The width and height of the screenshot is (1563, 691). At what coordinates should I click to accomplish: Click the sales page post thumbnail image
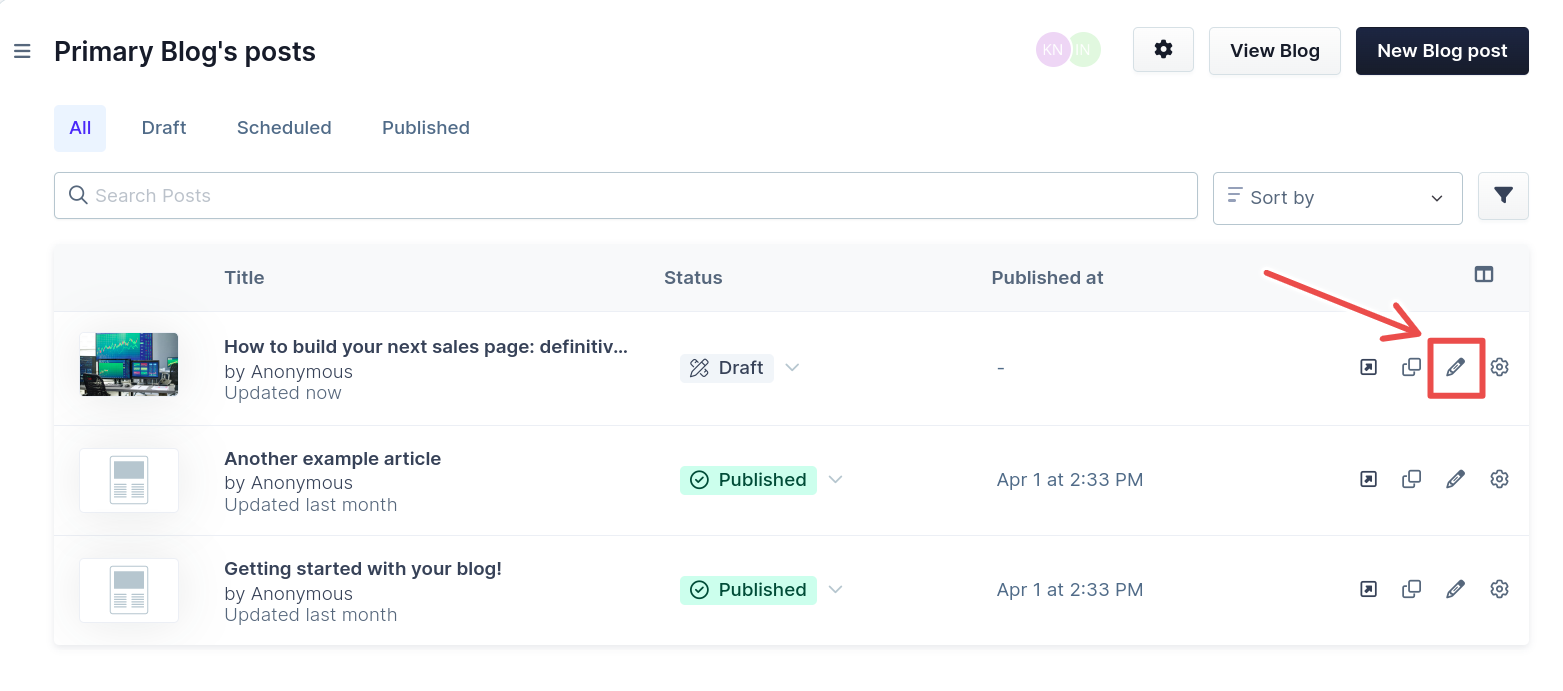tap(128, 365)
